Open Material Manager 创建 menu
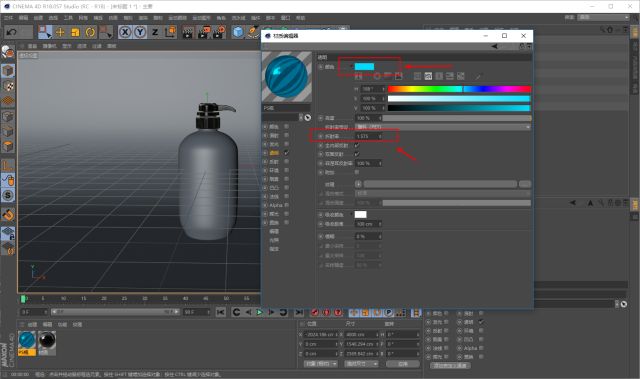The image size is (640, 379). pos(32,324)
